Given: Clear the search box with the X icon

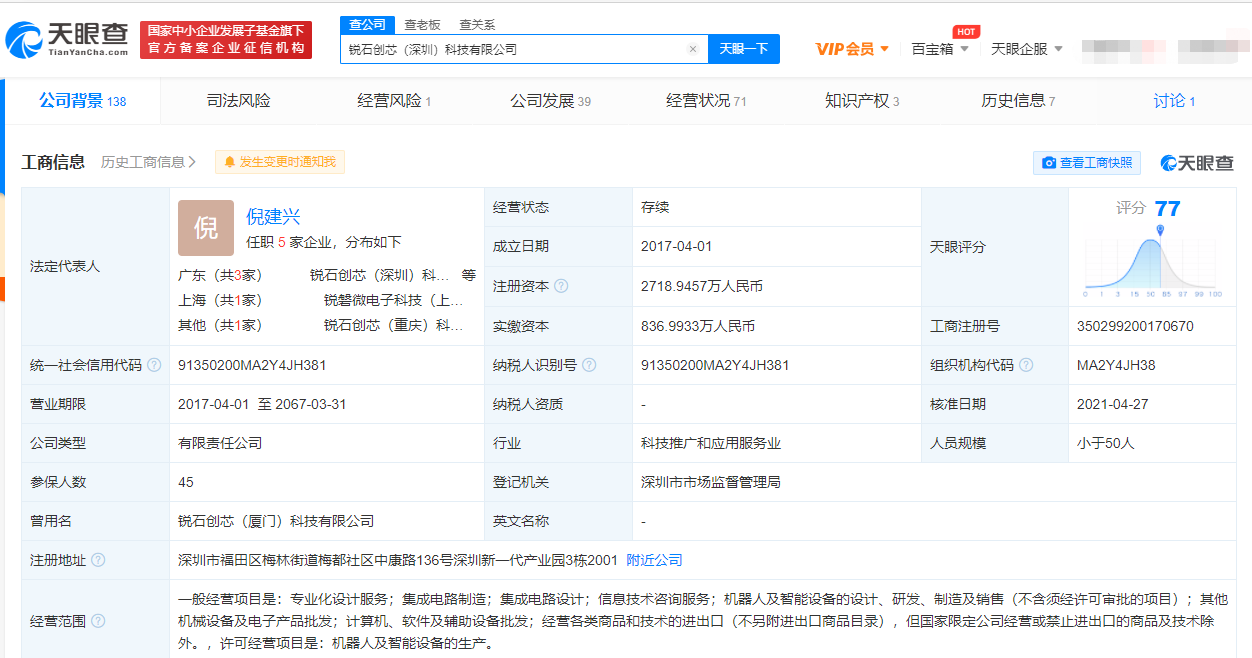Looking at the screenshot, I should pyautogui.click(x=692, y=49).
